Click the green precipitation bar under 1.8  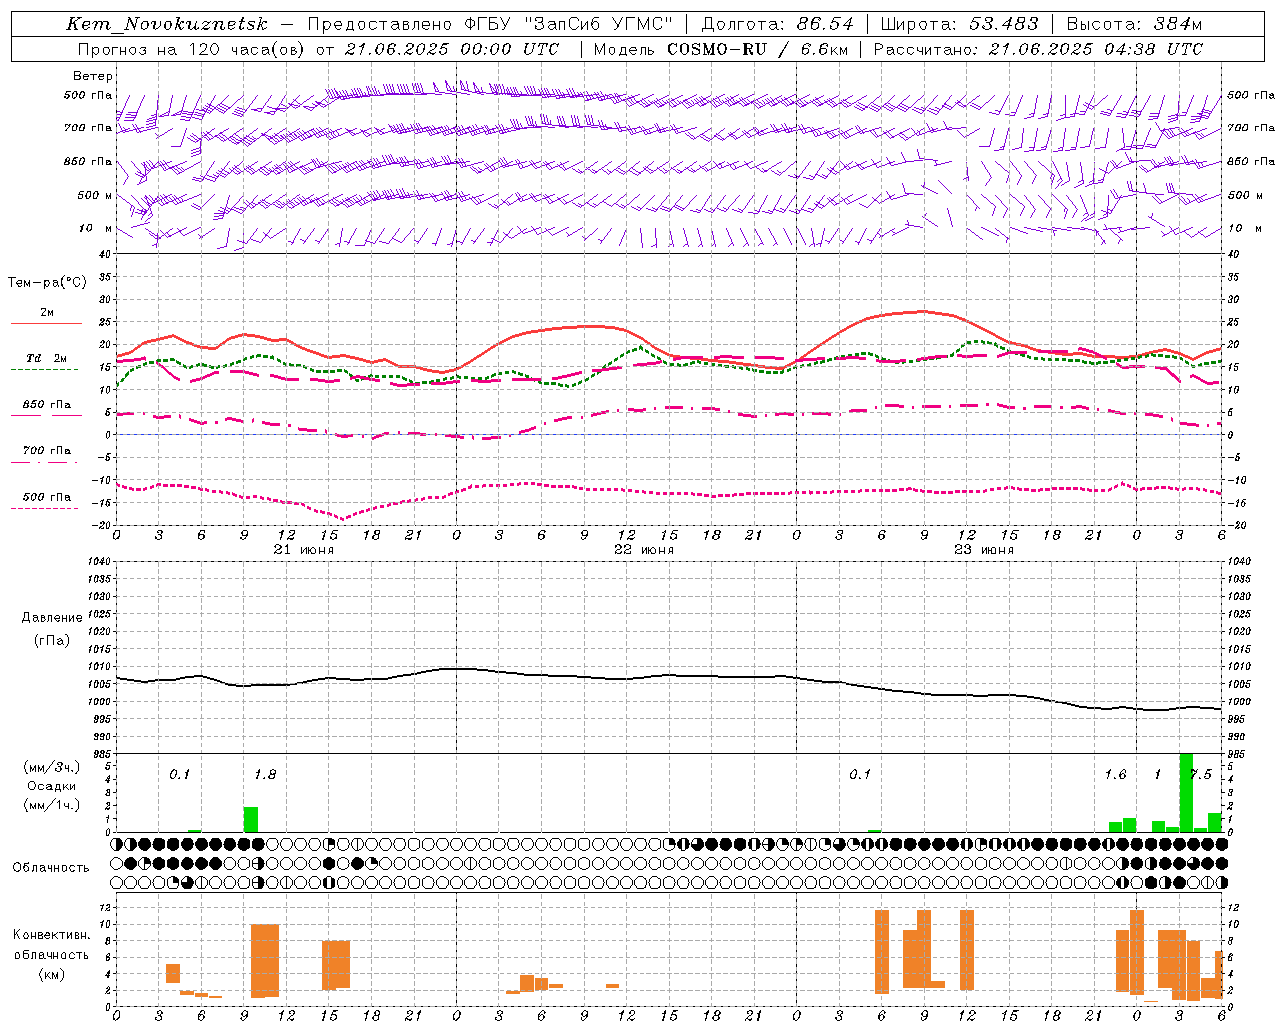click(x=251, y=819)
